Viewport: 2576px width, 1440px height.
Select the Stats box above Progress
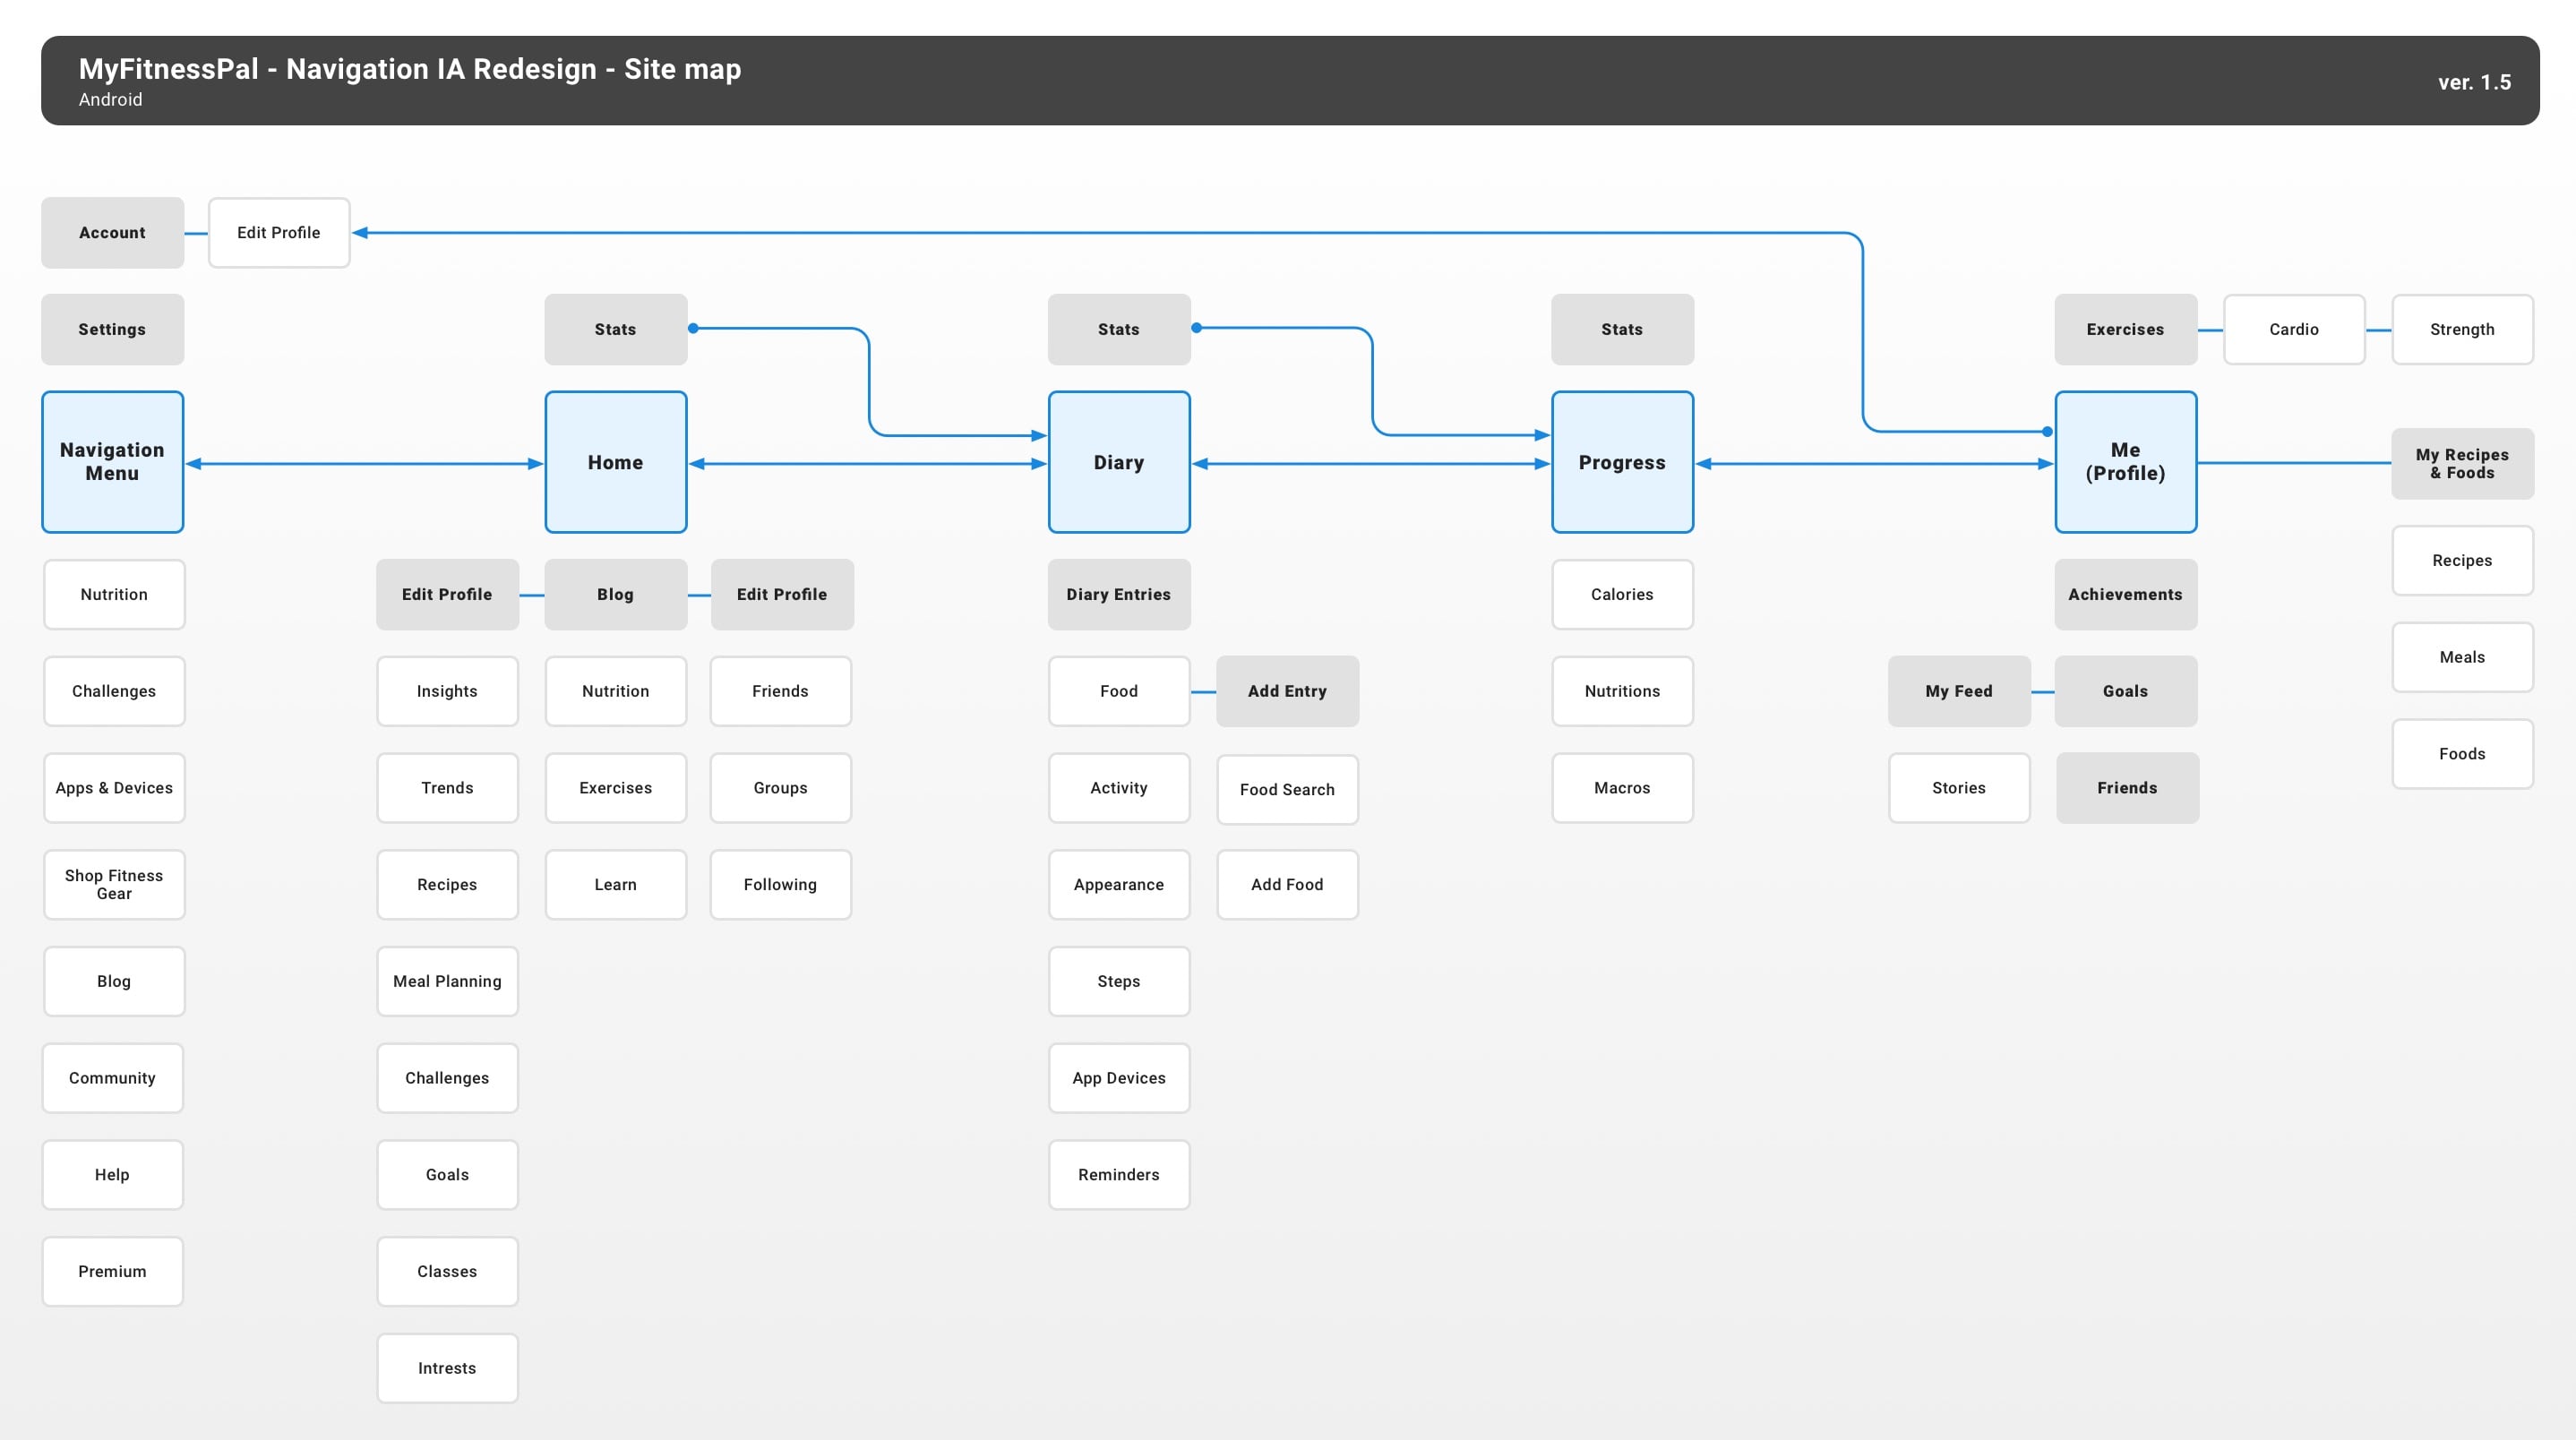pyautogui.click(x=1622, y=329)
